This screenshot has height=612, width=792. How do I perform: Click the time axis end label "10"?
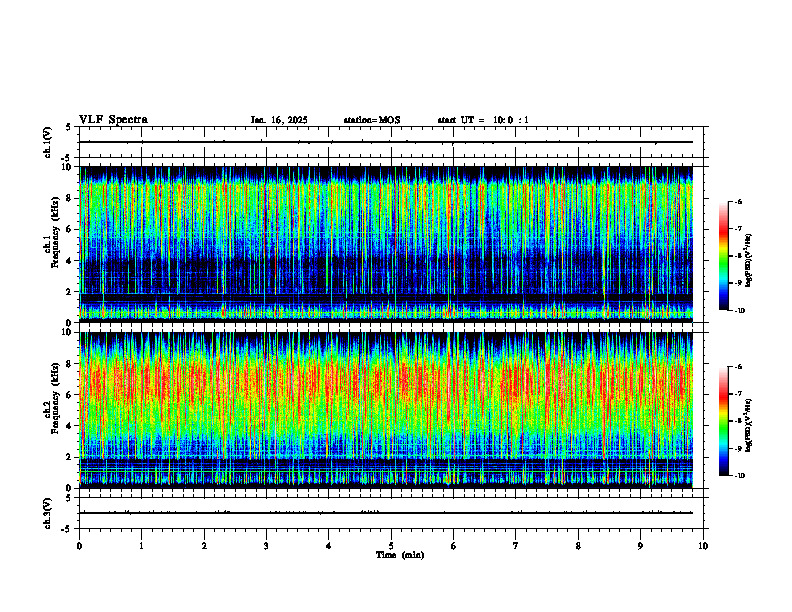(703, 546)
